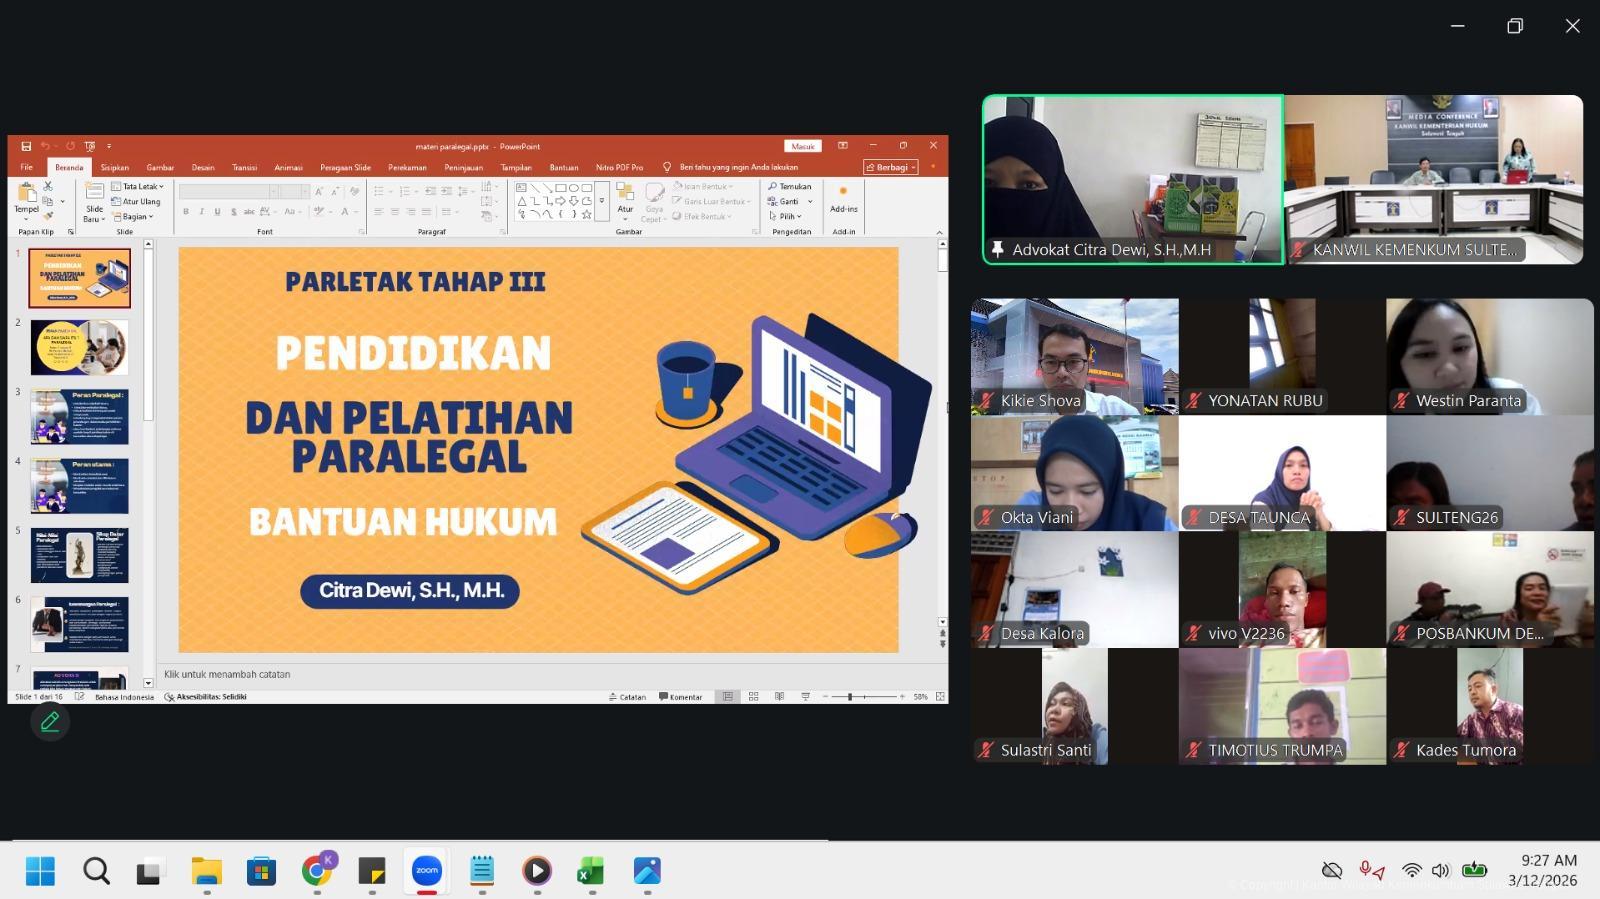
Task: Open Zoom from the Windows taskbar
Action: point(427,871)
